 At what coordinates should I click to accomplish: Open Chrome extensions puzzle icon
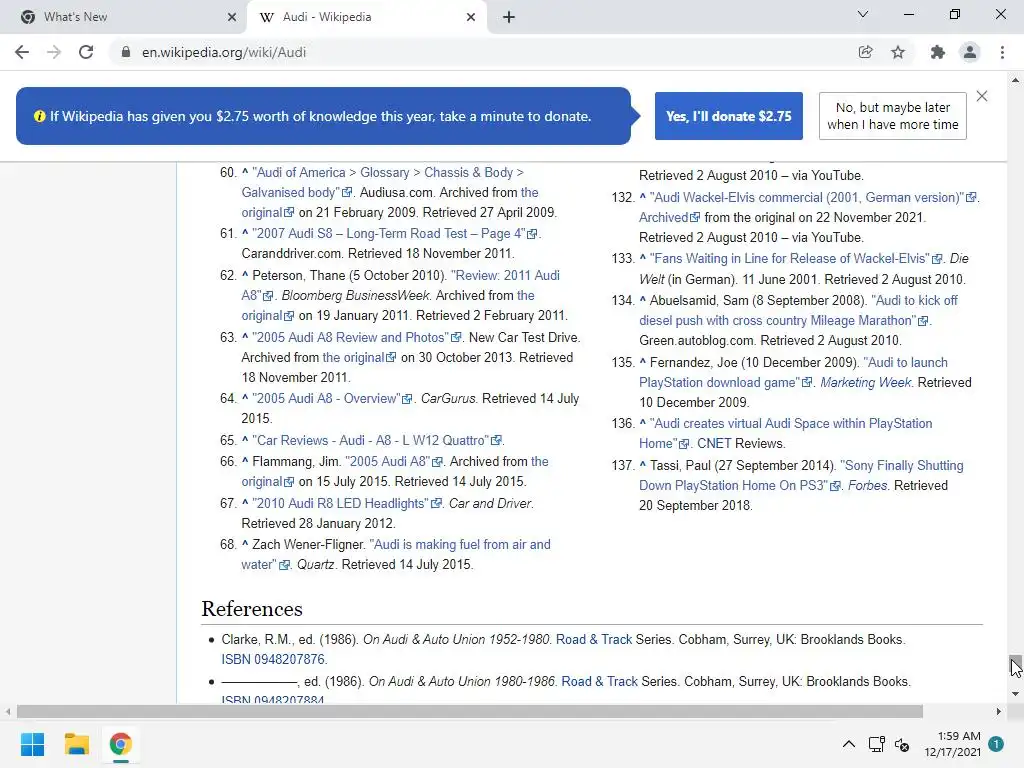(938, 52)
